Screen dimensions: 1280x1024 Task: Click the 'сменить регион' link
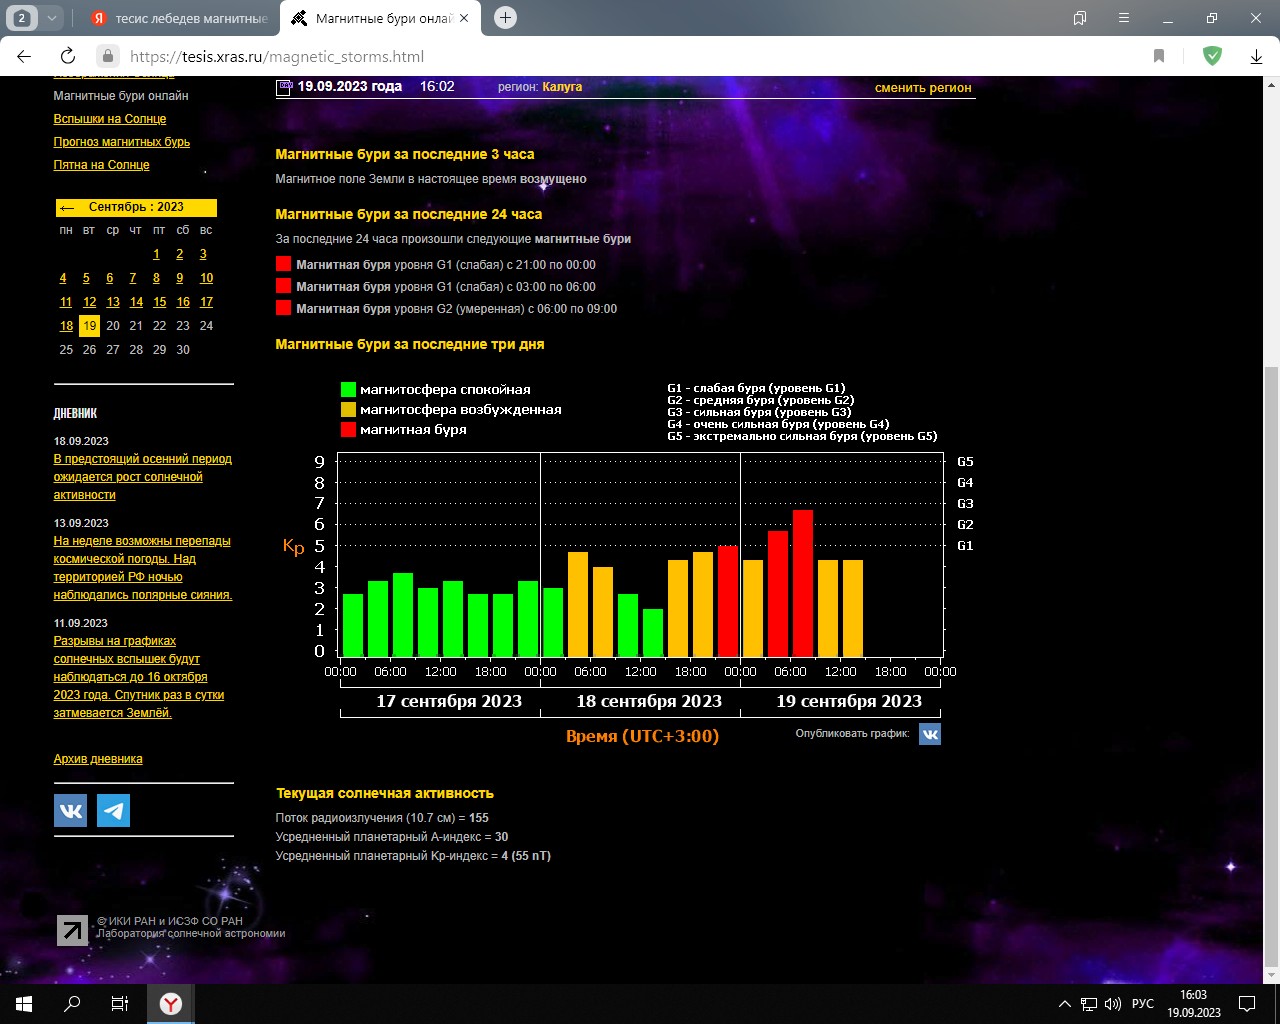(923, 88)
